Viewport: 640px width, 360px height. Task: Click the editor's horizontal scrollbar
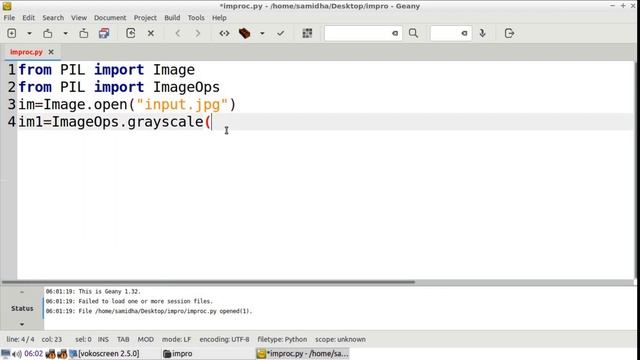point(208,282)
